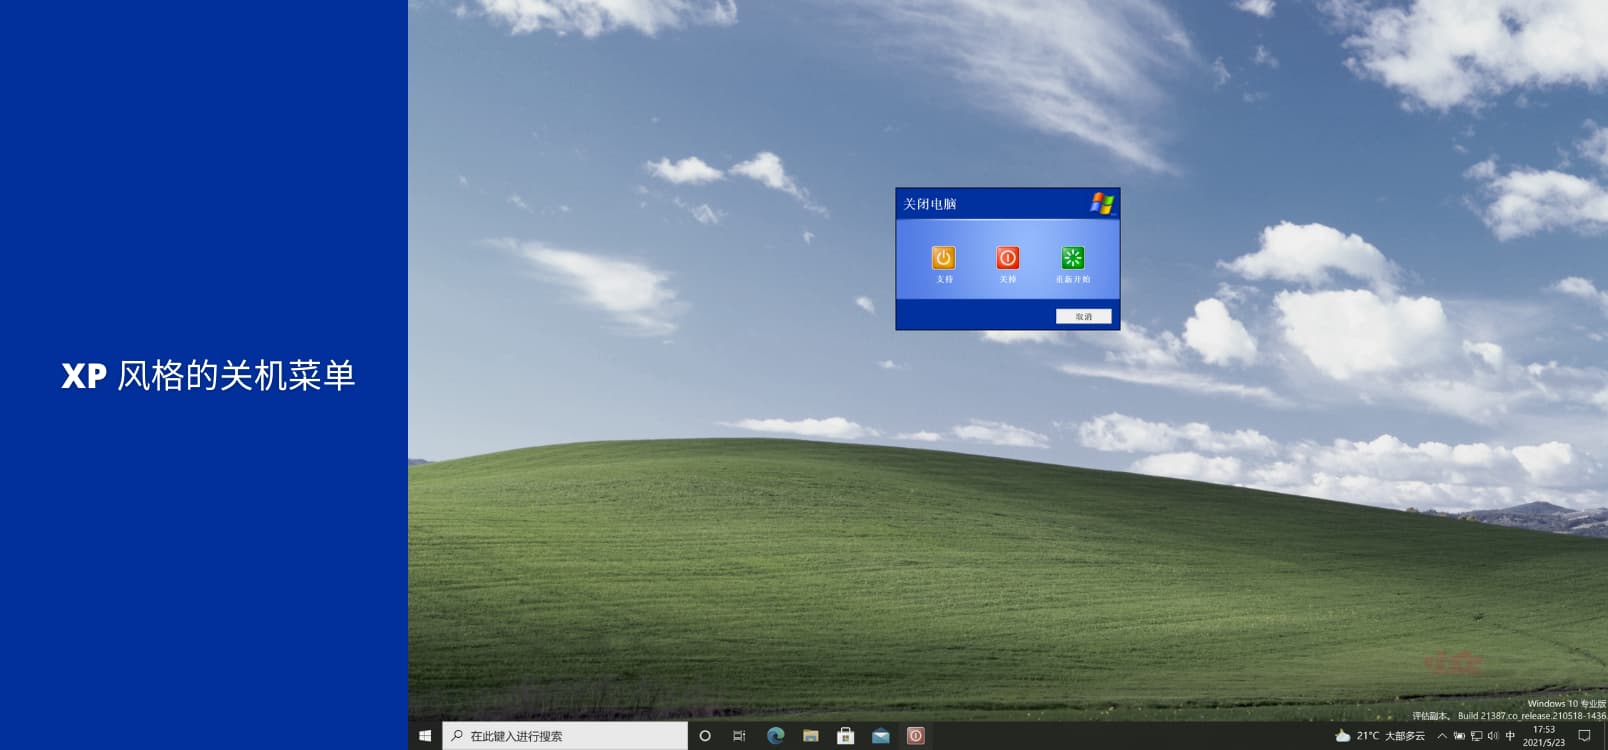Click Show desktop strip at taskbar edge
The height and width of the screenshot is (750, 1608).
(x=1605, y=736)
